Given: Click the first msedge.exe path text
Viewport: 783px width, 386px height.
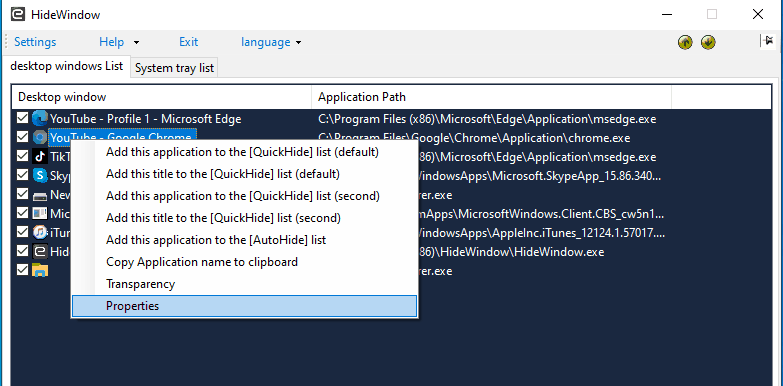Looking at the screenshot, I should (487, 119).
